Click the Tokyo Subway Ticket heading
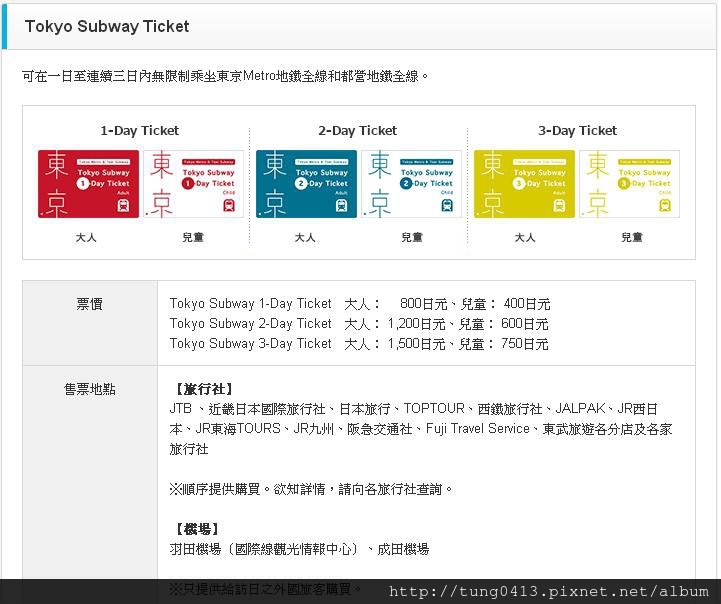The height and width of the screenshot is (604, 721). 107,27
